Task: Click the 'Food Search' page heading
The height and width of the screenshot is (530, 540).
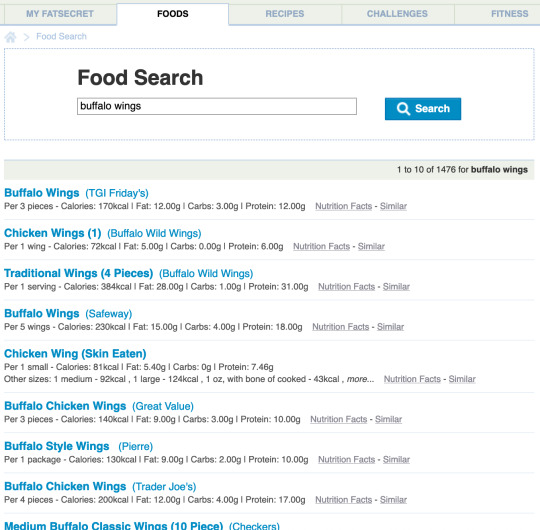Action: tap(140, 78)
